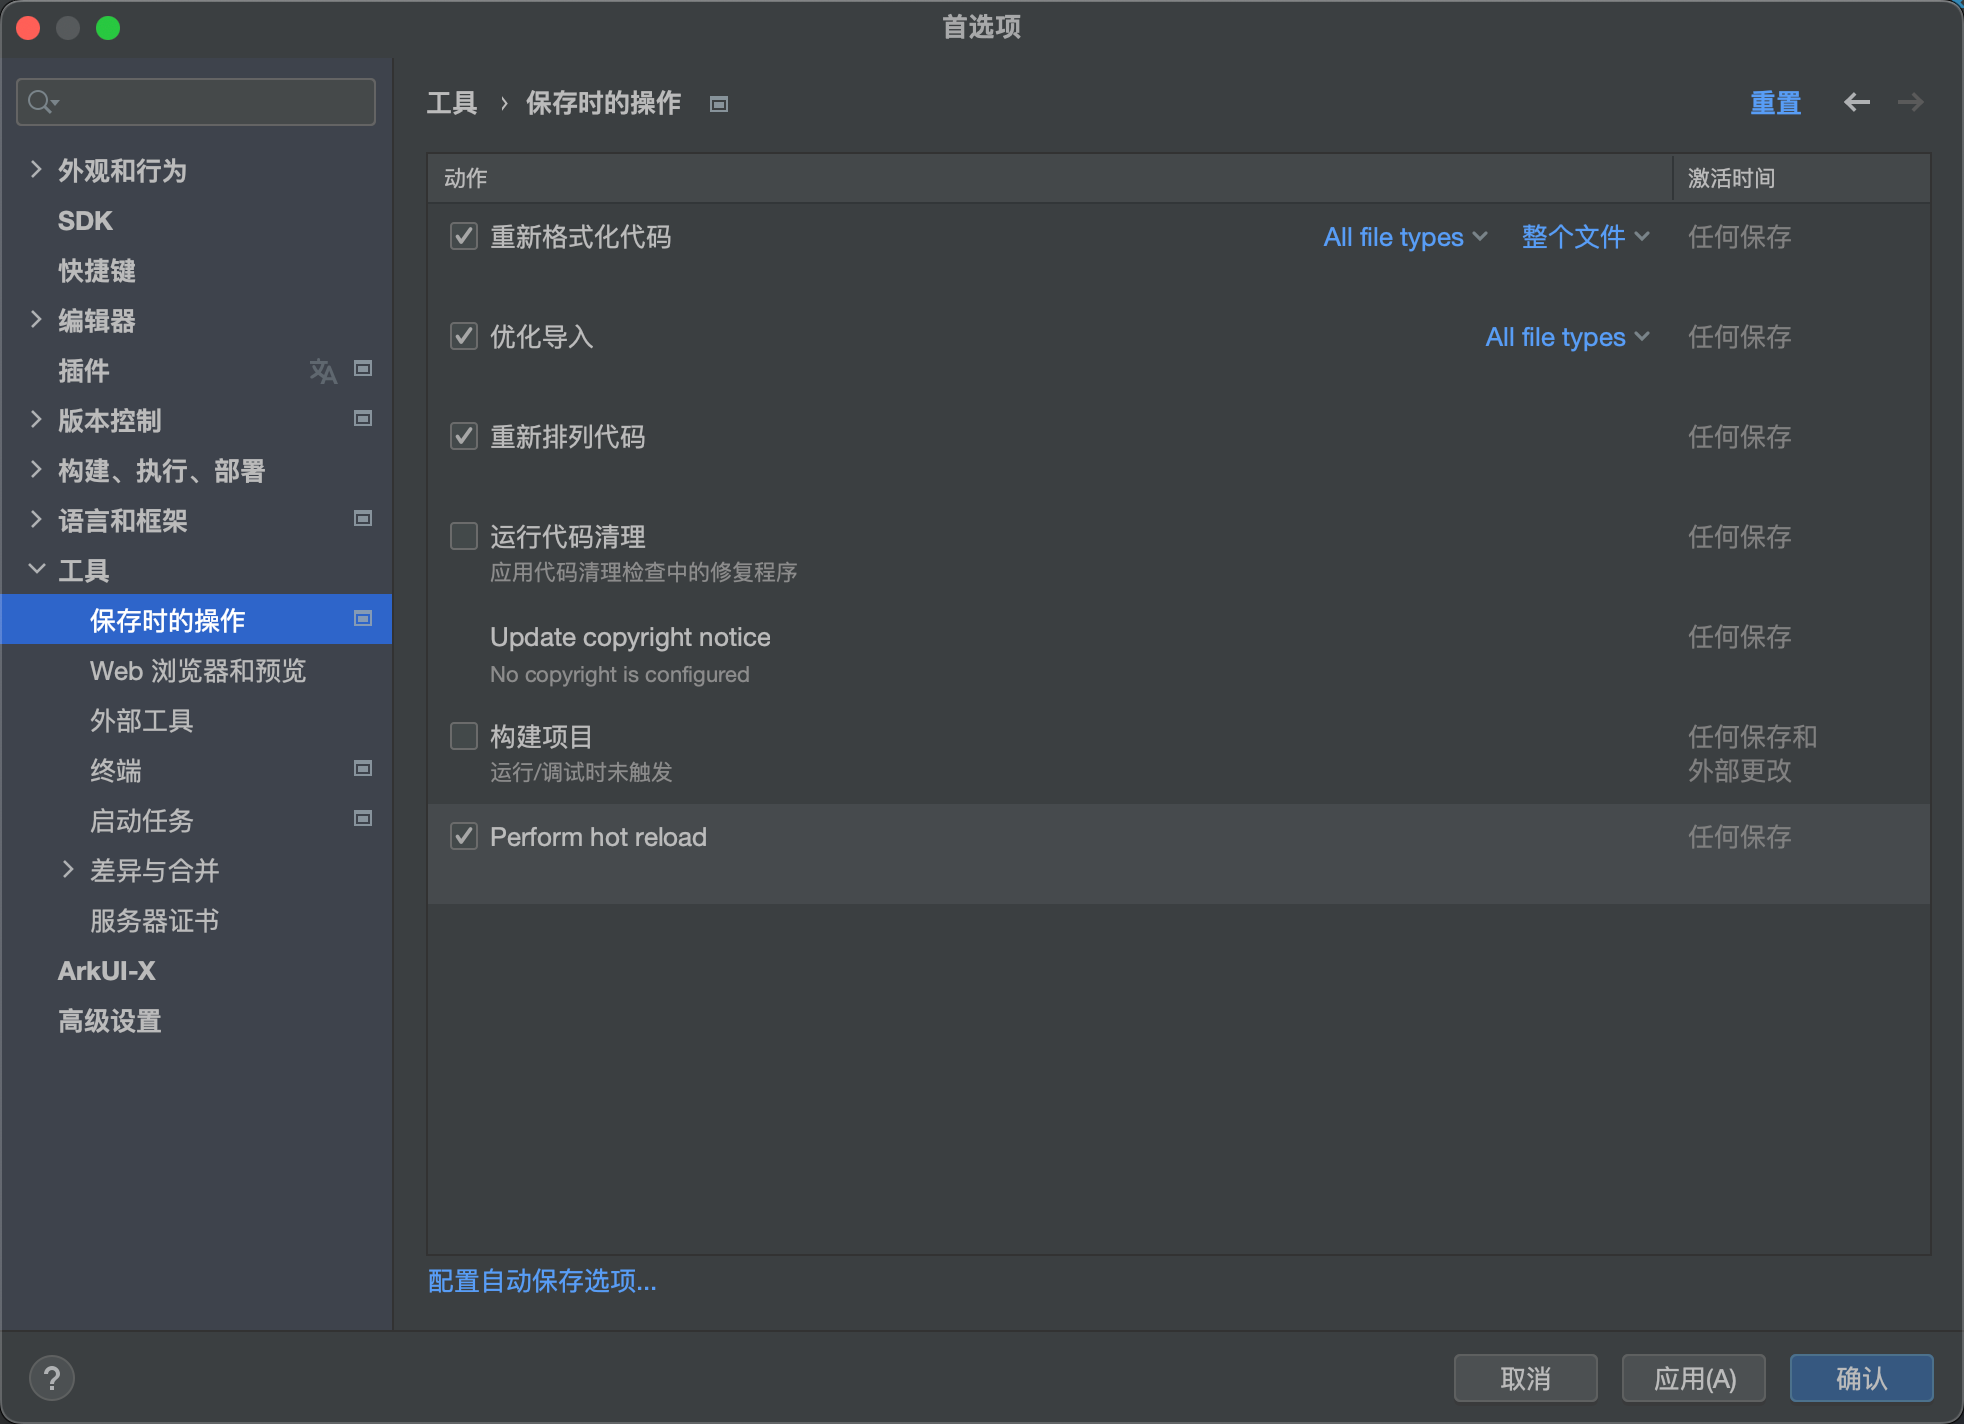Open help with the question mark icon
Screen dimensions: 1964x1424
click(52, 1378)
